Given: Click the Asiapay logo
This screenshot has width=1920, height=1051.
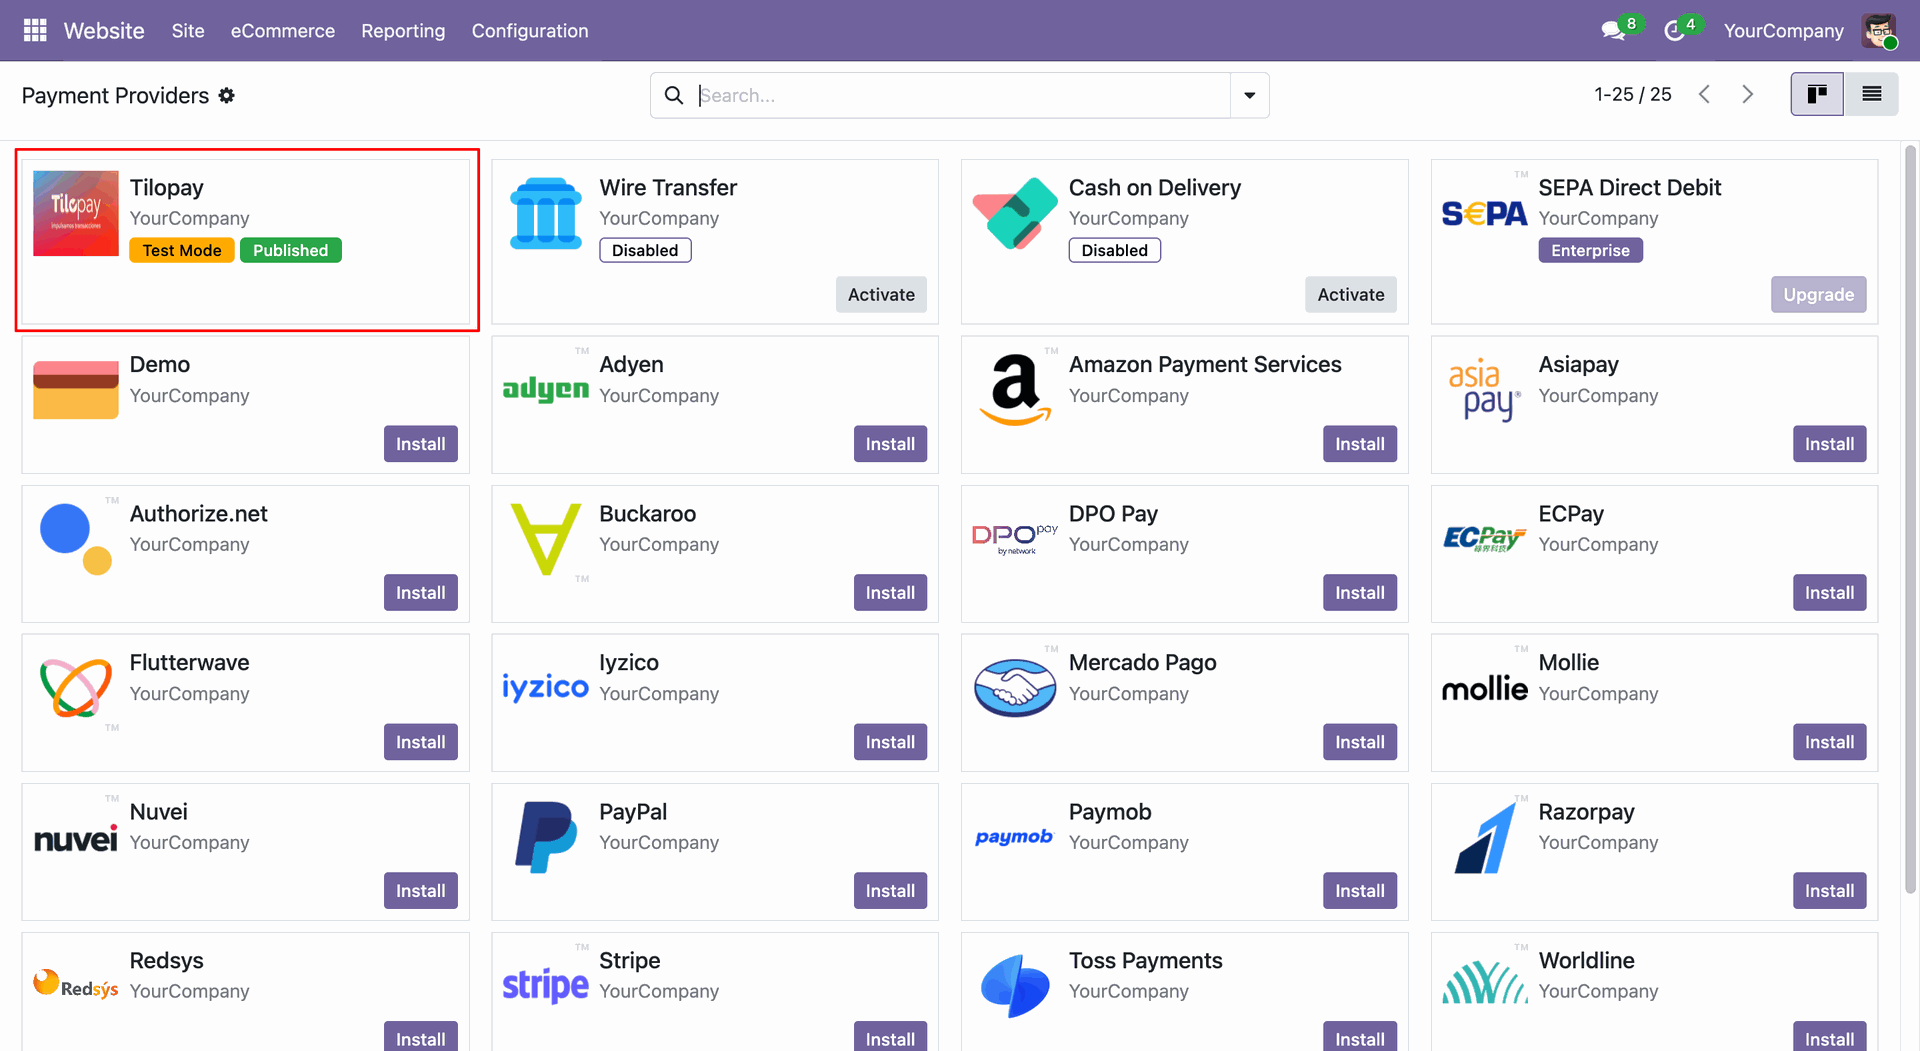Looking at the screenshot, I should (1485, 390).
